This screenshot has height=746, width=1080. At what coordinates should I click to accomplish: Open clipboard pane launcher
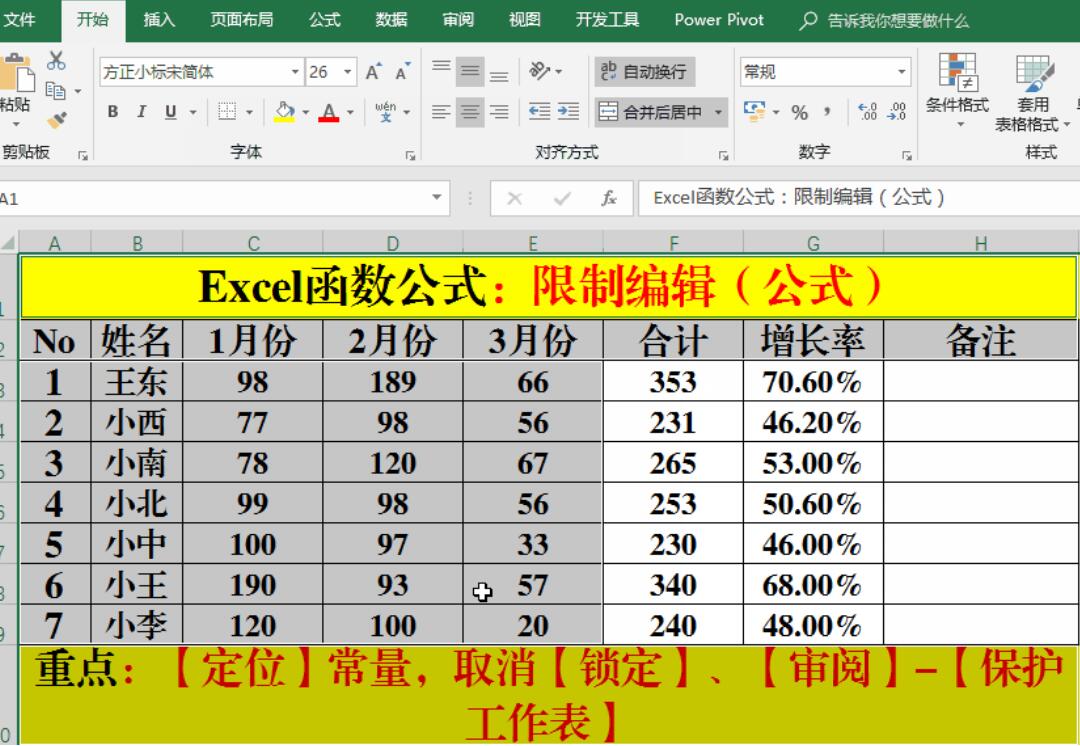click(x=83, y=156)
